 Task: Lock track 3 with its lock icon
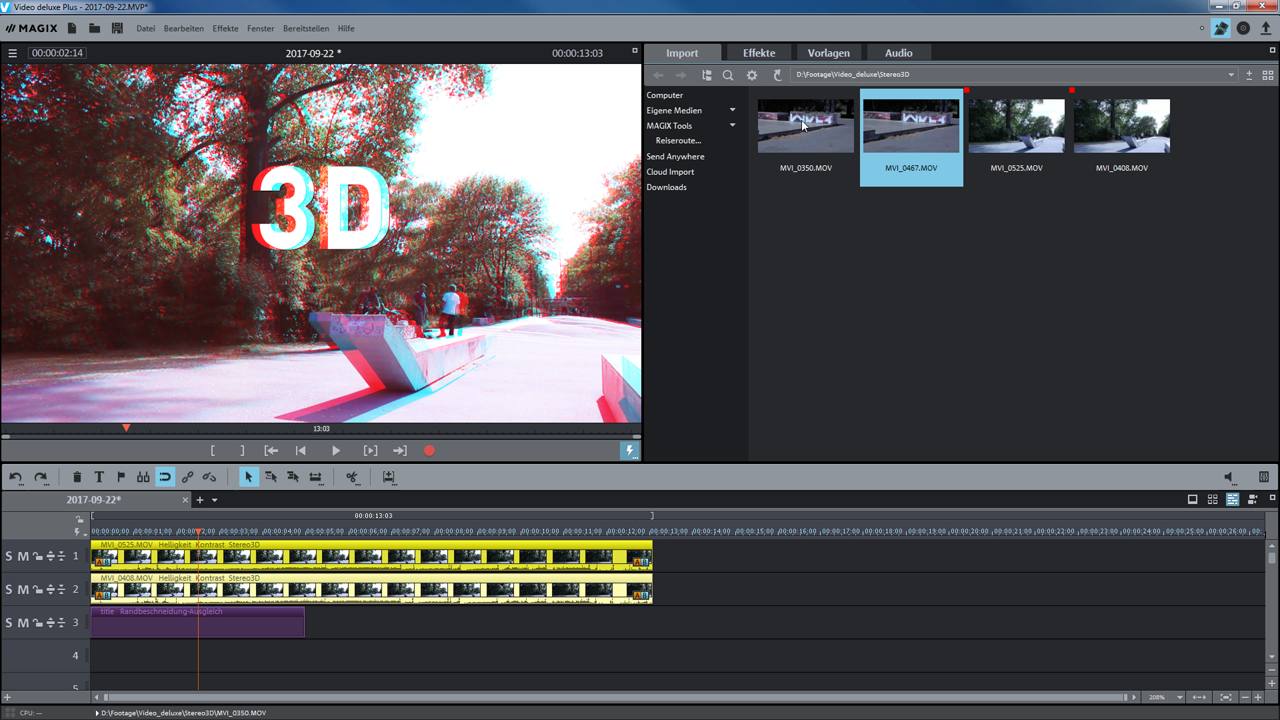37,622
